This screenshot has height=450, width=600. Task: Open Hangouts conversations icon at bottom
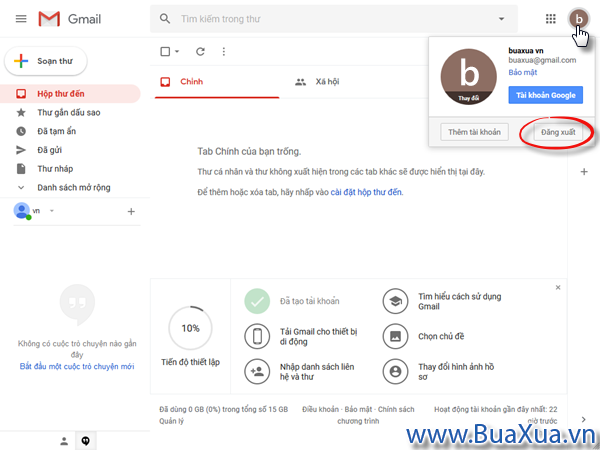pos(85,441)
